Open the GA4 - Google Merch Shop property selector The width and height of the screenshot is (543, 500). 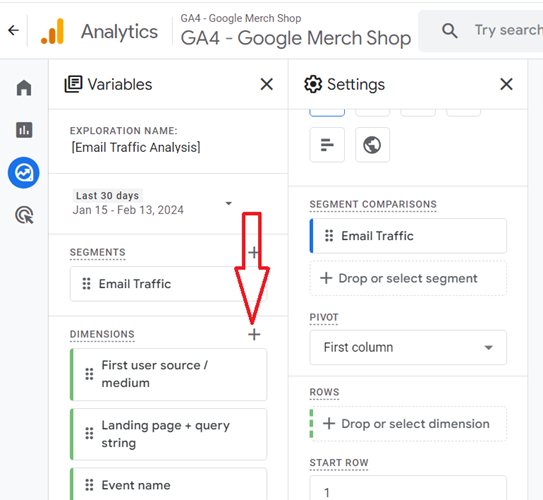[295, 31]
